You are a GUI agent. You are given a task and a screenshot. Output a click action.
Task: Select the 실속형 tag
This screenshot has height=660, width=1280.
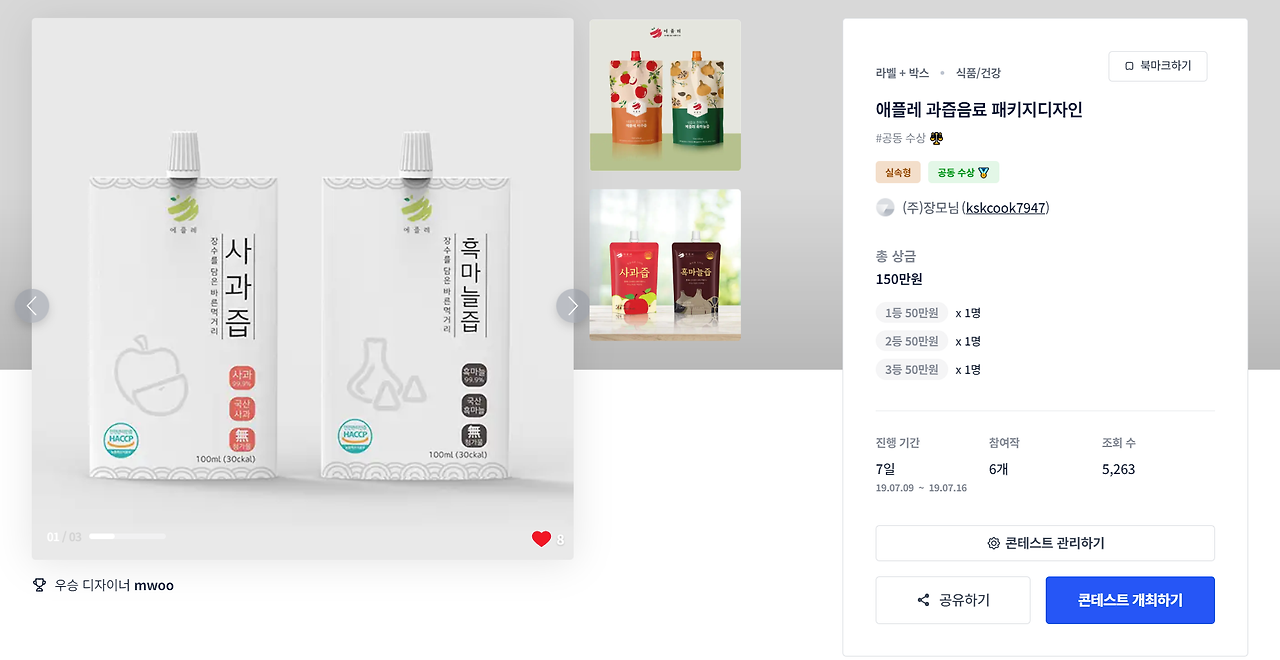(897, 172)
